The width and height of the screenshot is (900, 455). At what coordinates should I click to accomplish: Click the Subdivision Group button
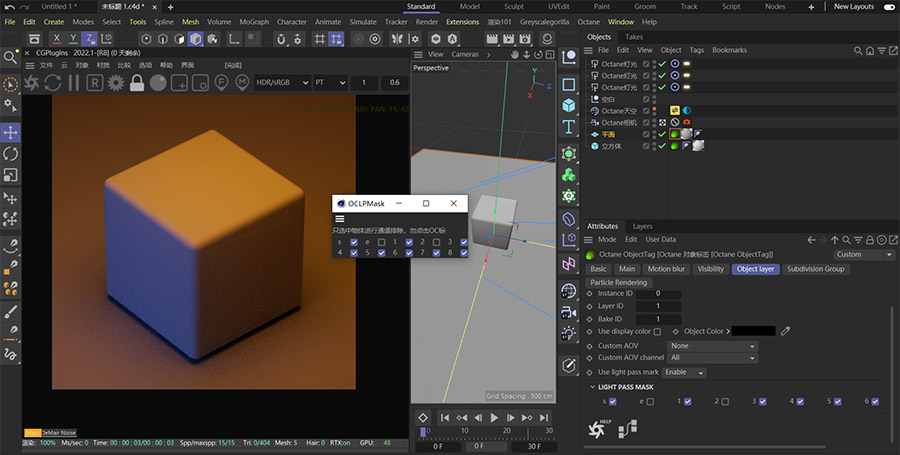[815, 269]
